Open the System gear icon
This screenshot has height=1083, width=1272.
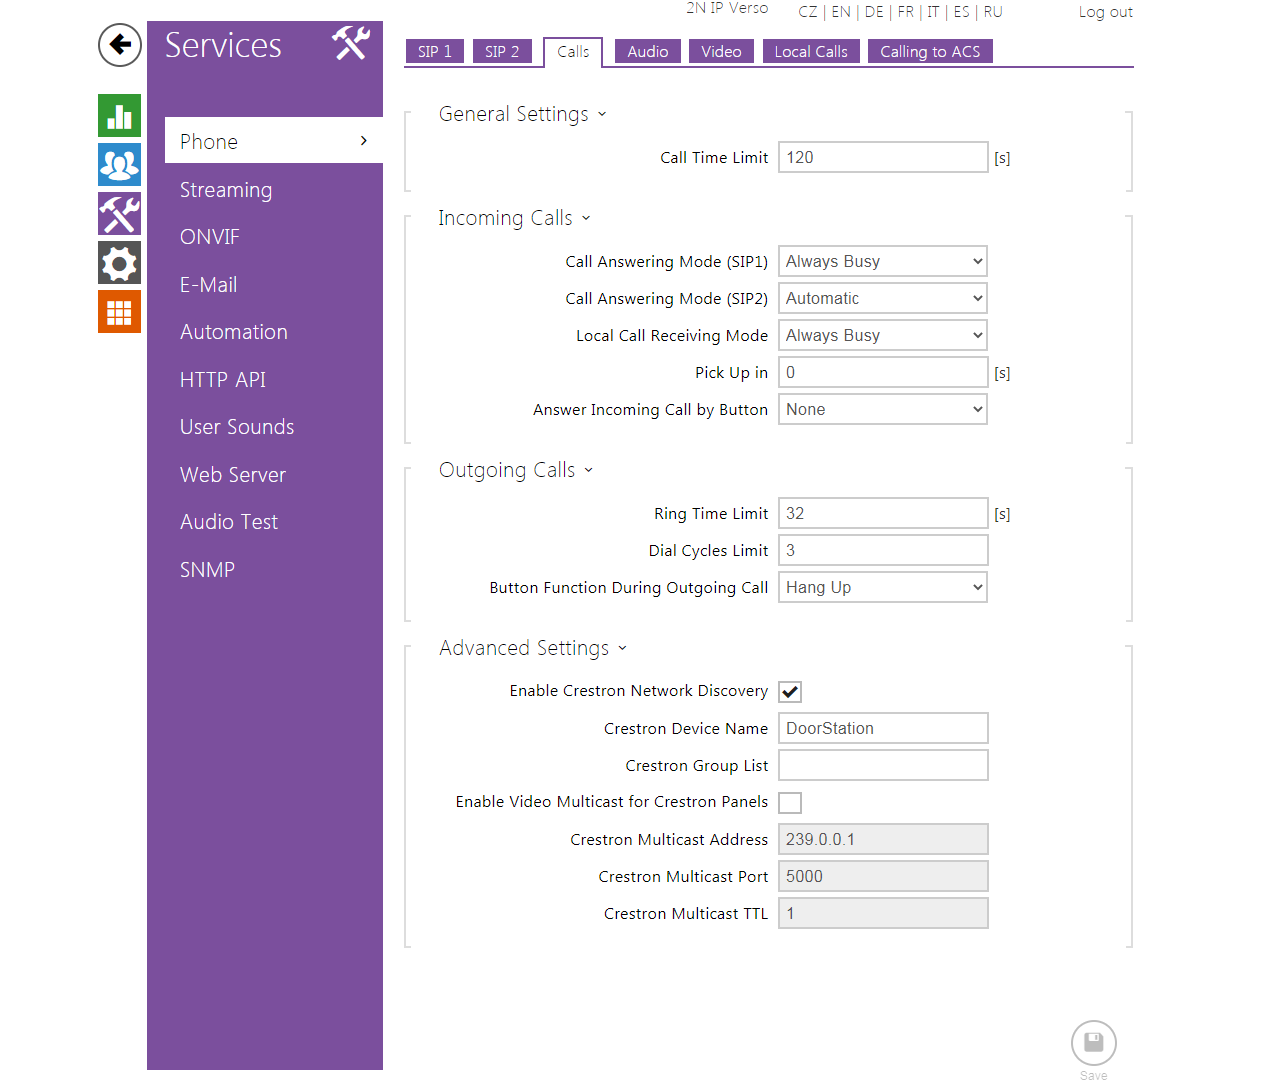[119, 263]
